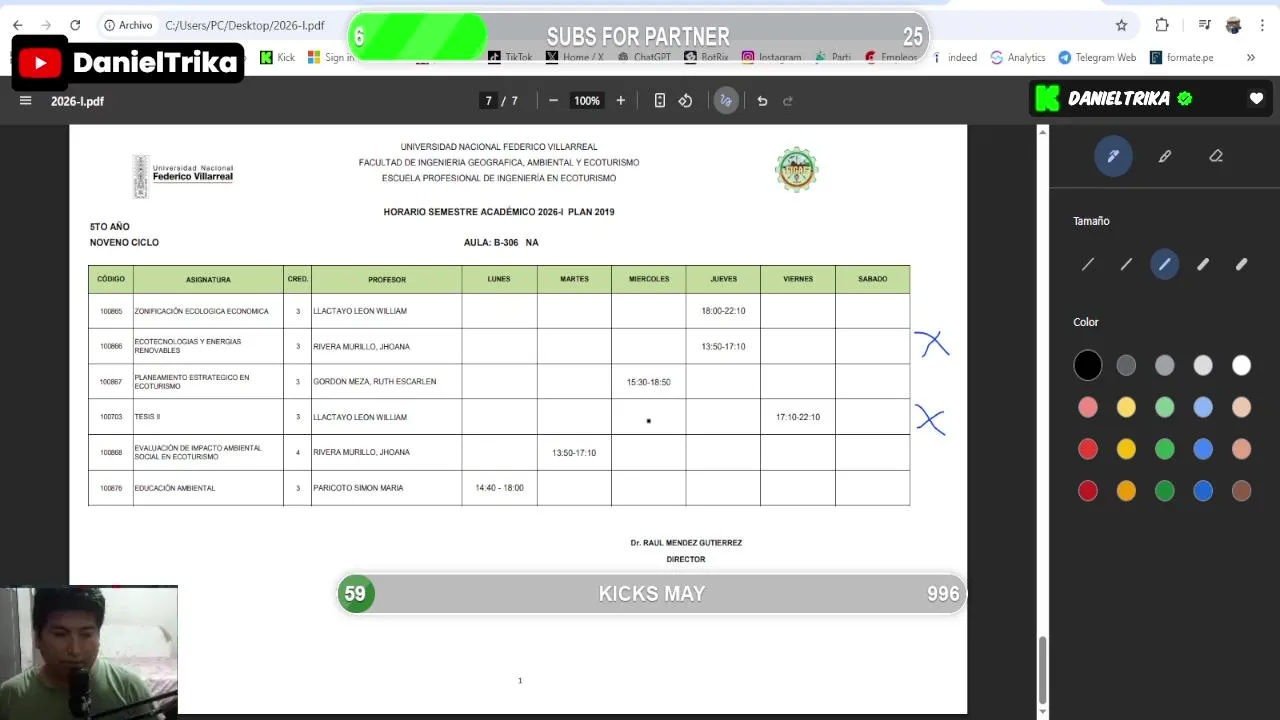Reload the current page

tap(75, 25)
